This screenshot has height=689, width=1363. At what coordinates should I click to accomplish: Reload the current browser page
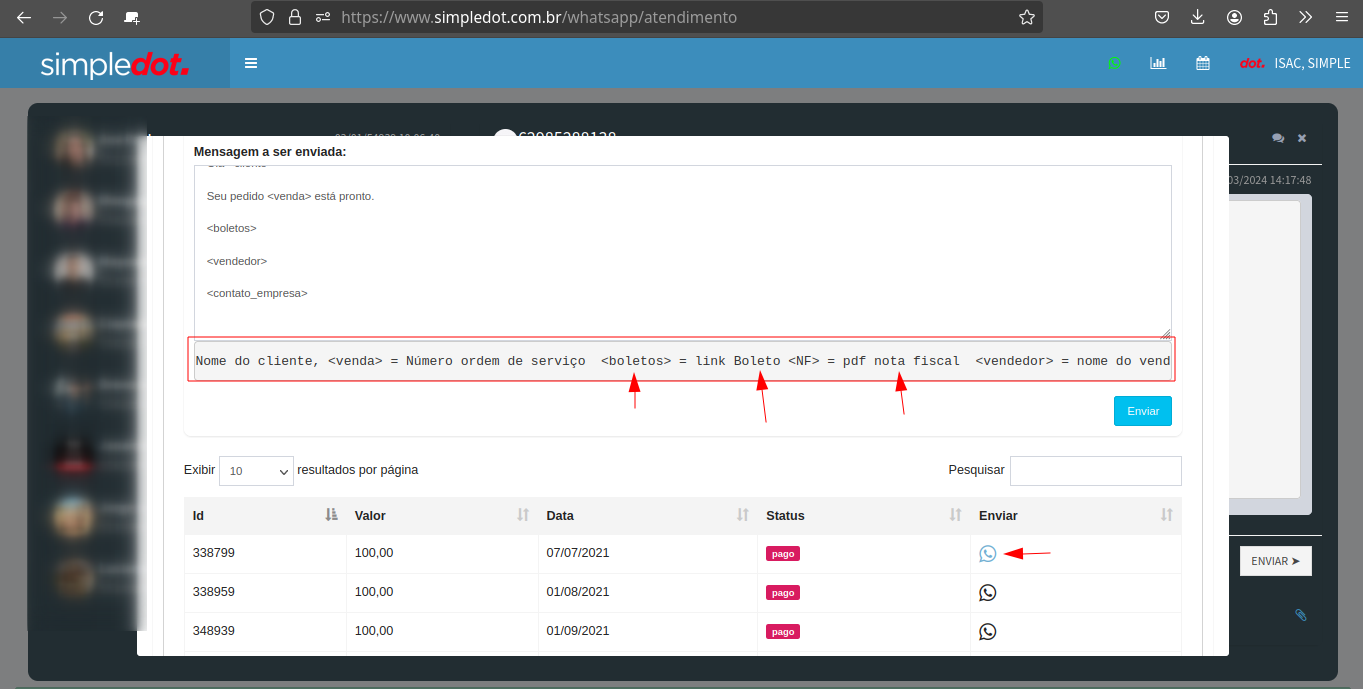click(x=96, y=17)
